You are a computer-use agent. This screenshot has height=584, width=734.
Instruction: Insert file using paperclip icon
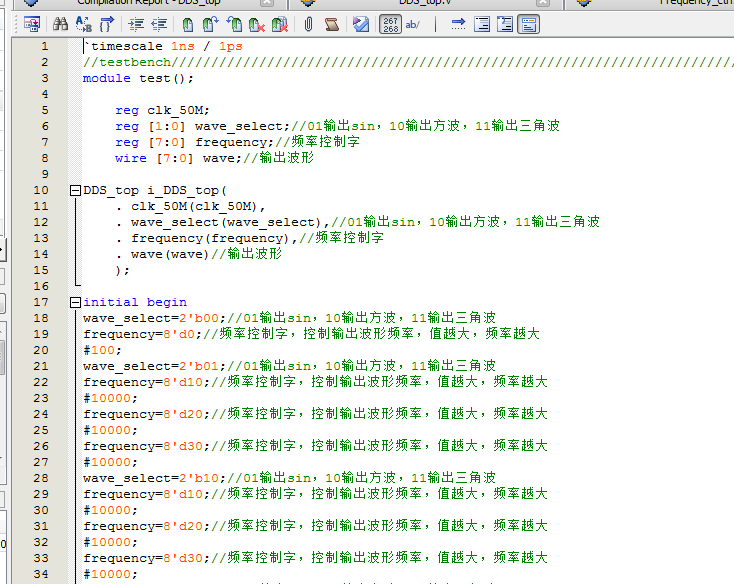click(x=308, y=24)
